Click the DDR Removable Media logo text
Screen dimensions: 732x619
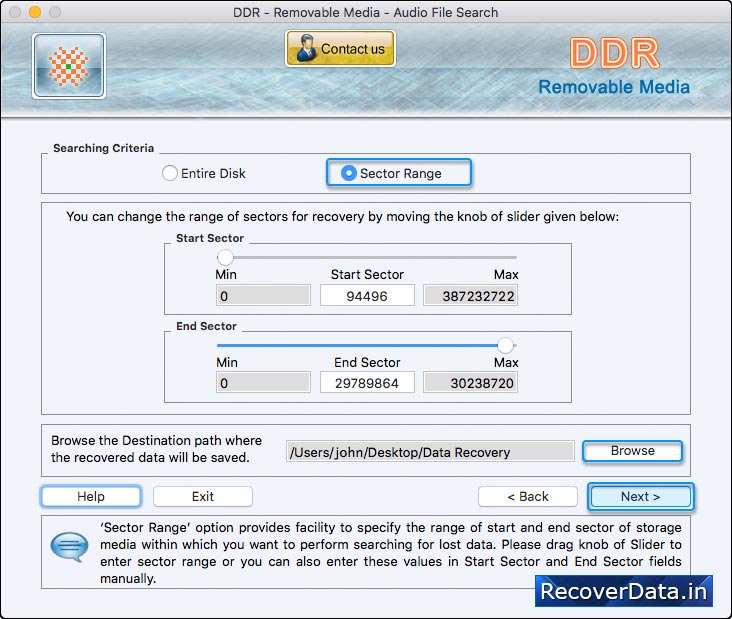614,68
